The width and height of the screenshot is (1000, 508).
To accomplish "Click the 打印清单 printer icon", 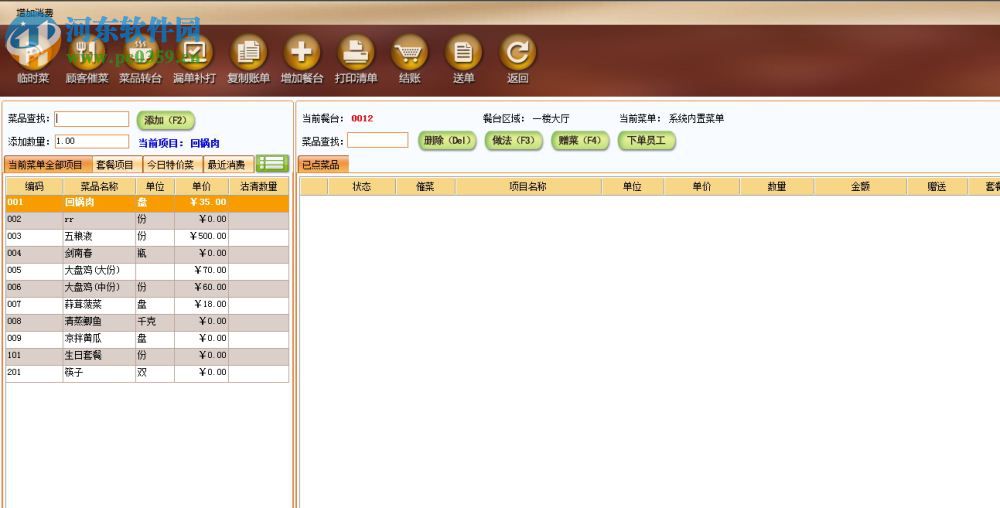I will 356,53.
